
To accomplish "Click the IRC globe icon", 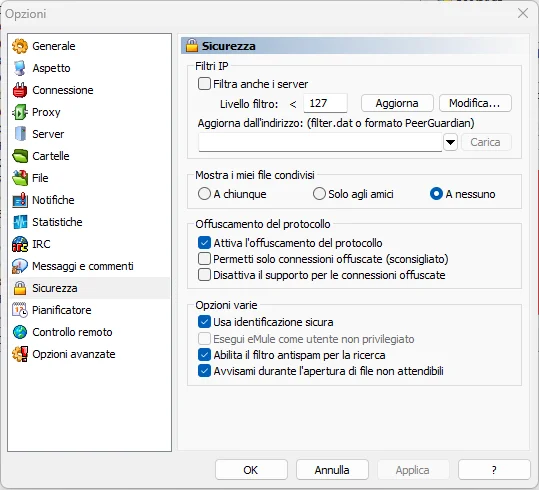I will click(x=20, y=244).
